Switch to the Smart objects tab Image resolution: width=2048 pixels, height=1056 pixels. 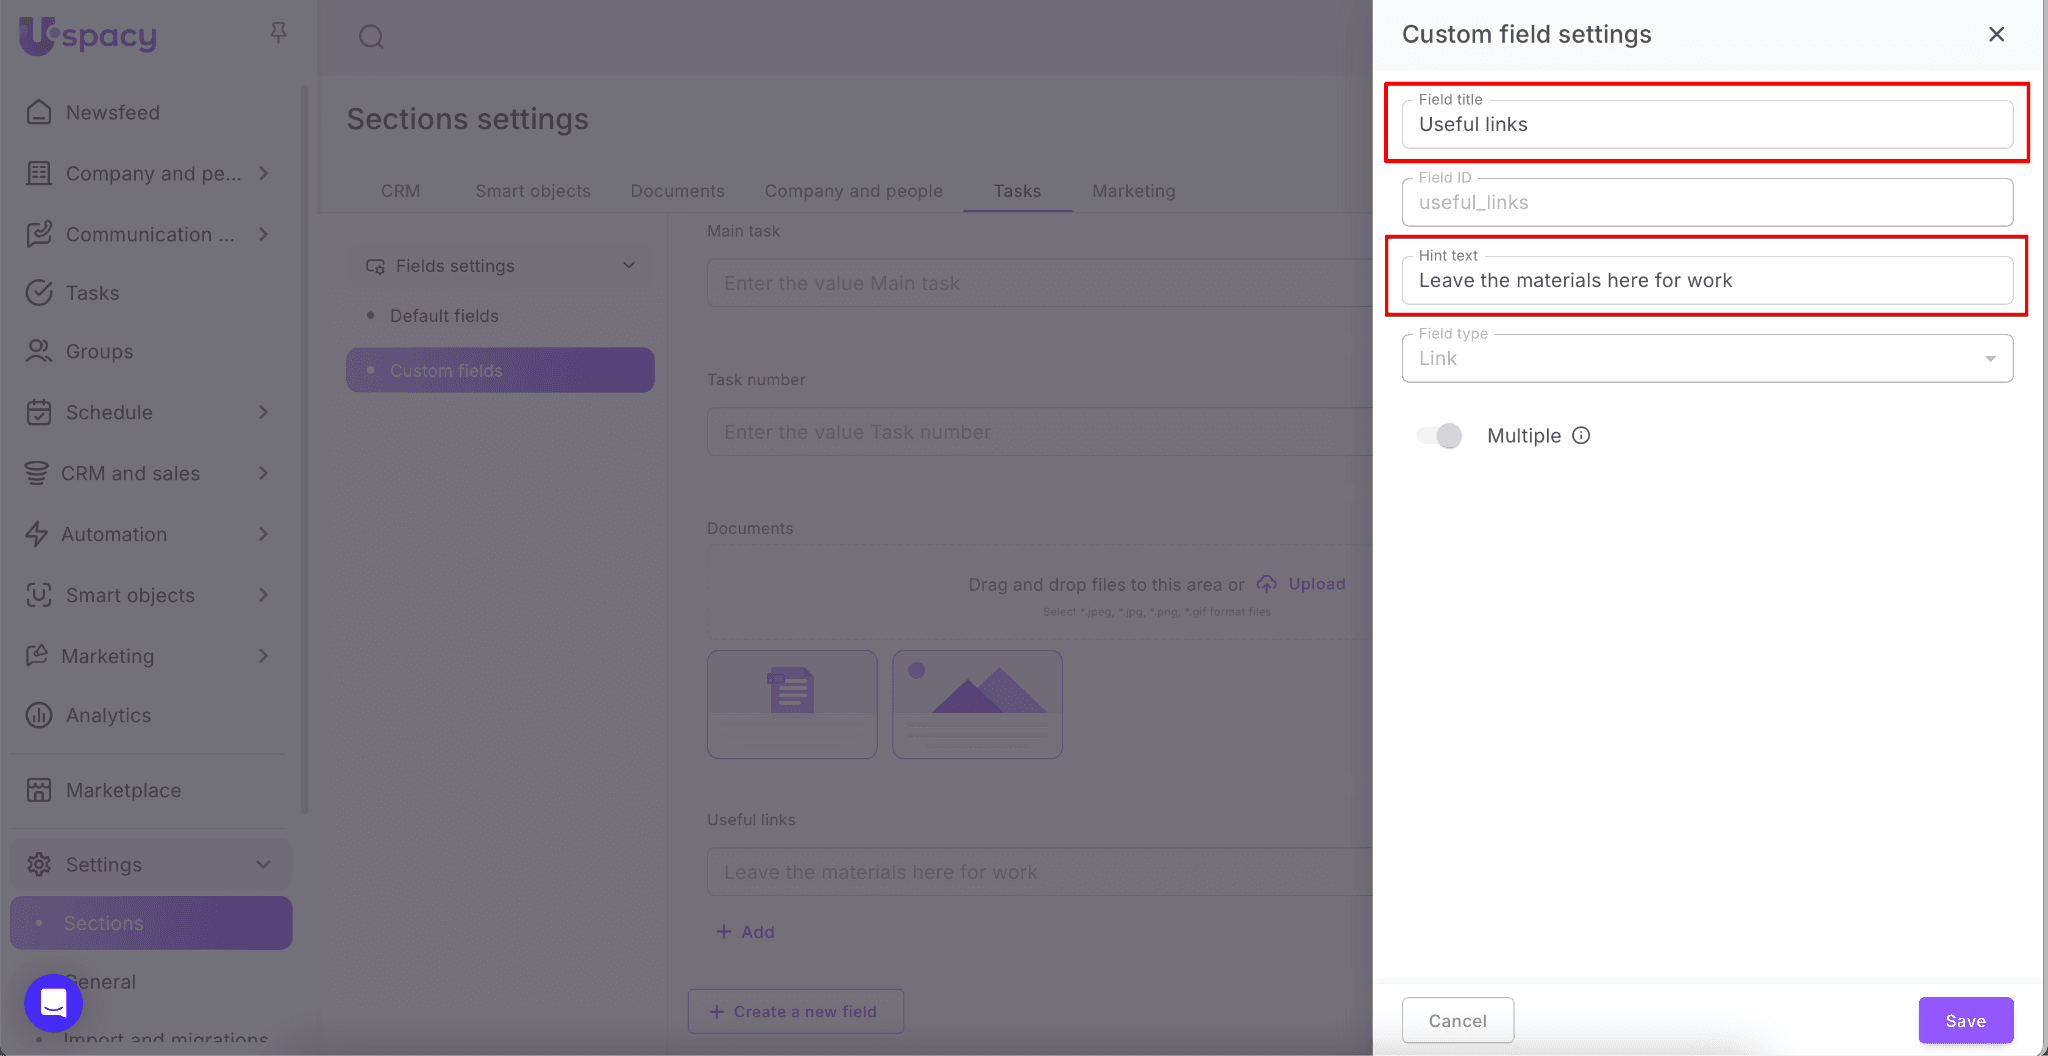(532, 191)
